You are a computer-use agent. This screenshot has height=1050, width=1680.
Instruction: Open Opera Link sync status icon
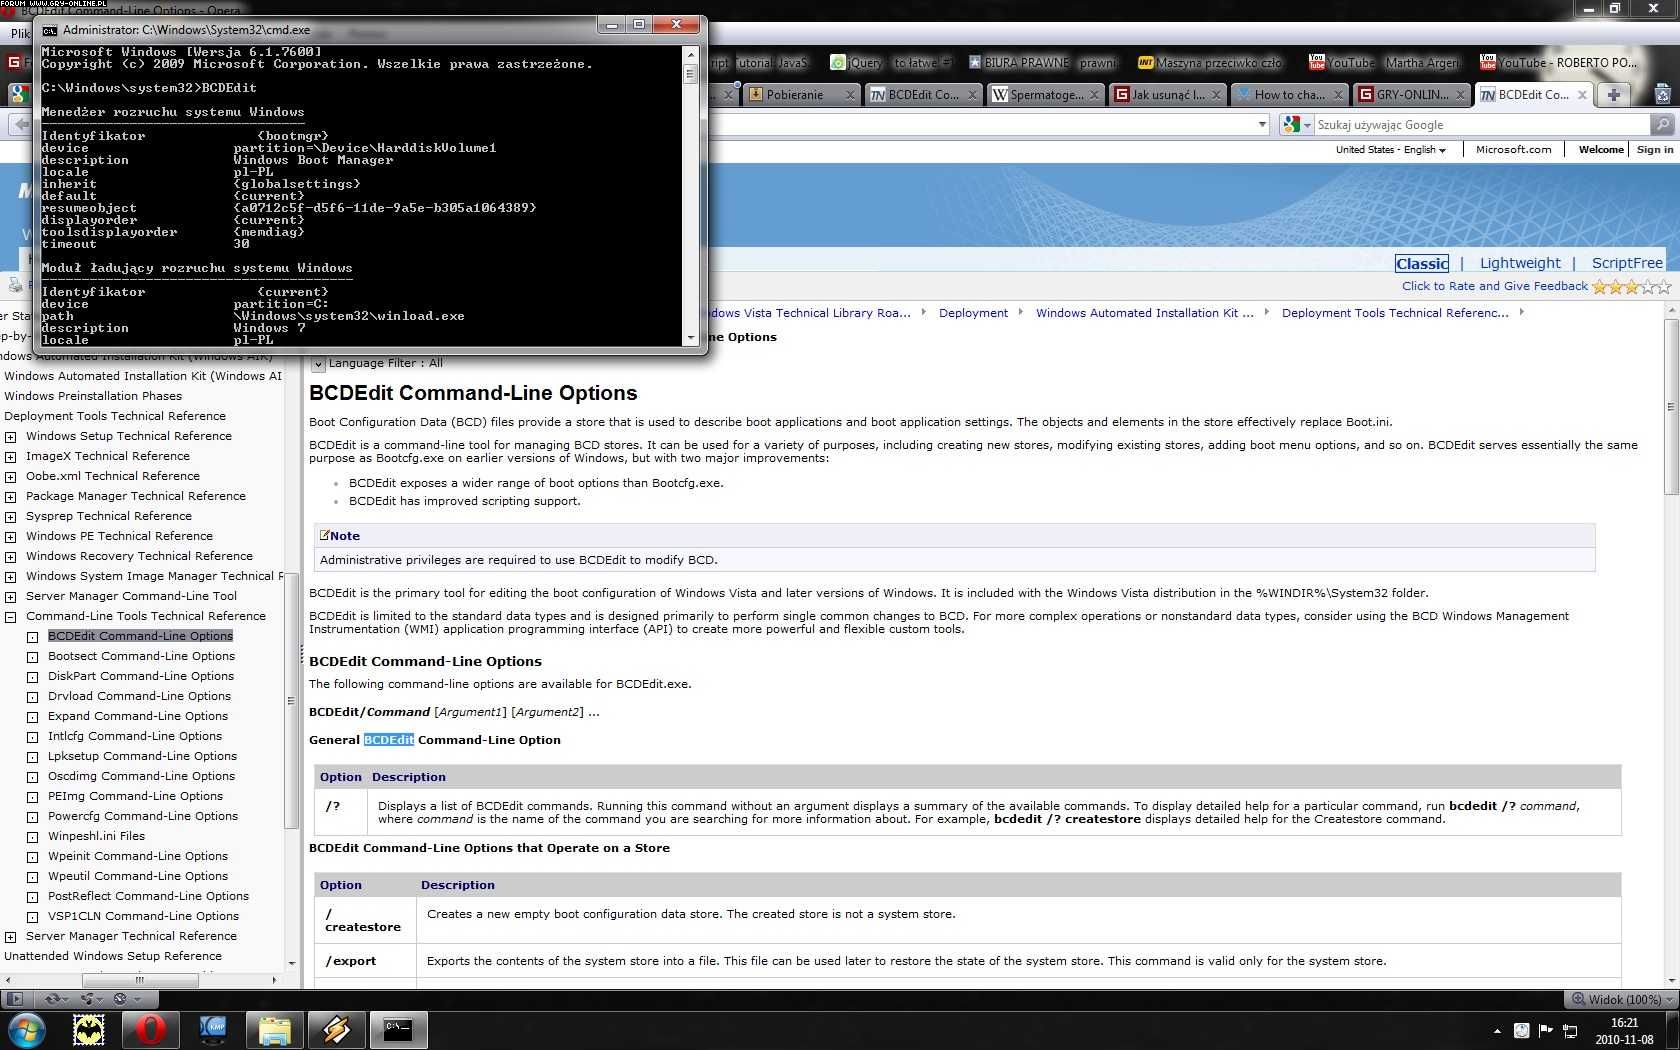coord(54,998)
